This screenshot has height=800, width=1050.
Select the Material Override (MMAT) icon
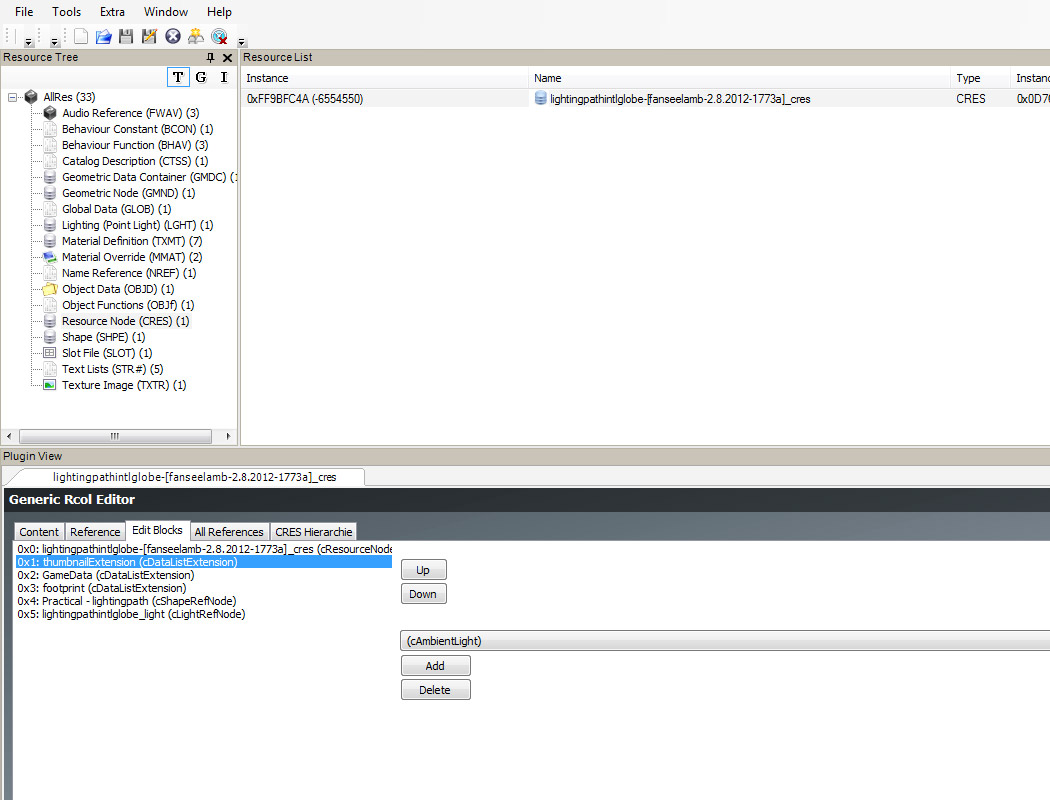[x=49, y=257]
